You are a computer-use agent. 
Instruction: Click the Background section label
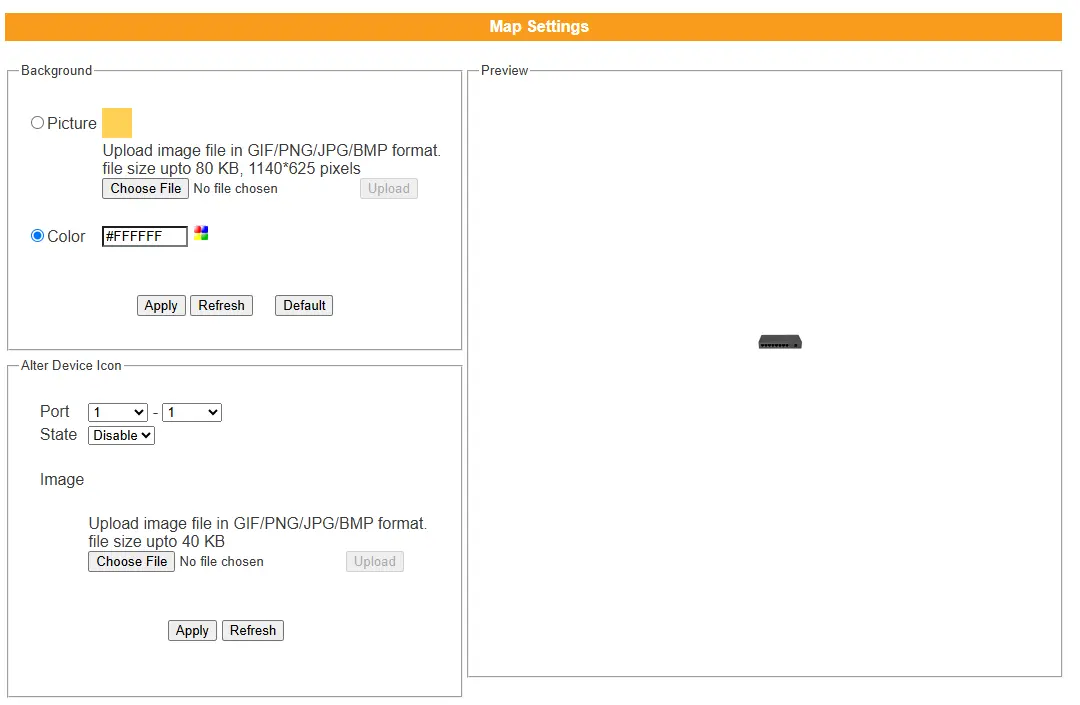coord(56,70)
